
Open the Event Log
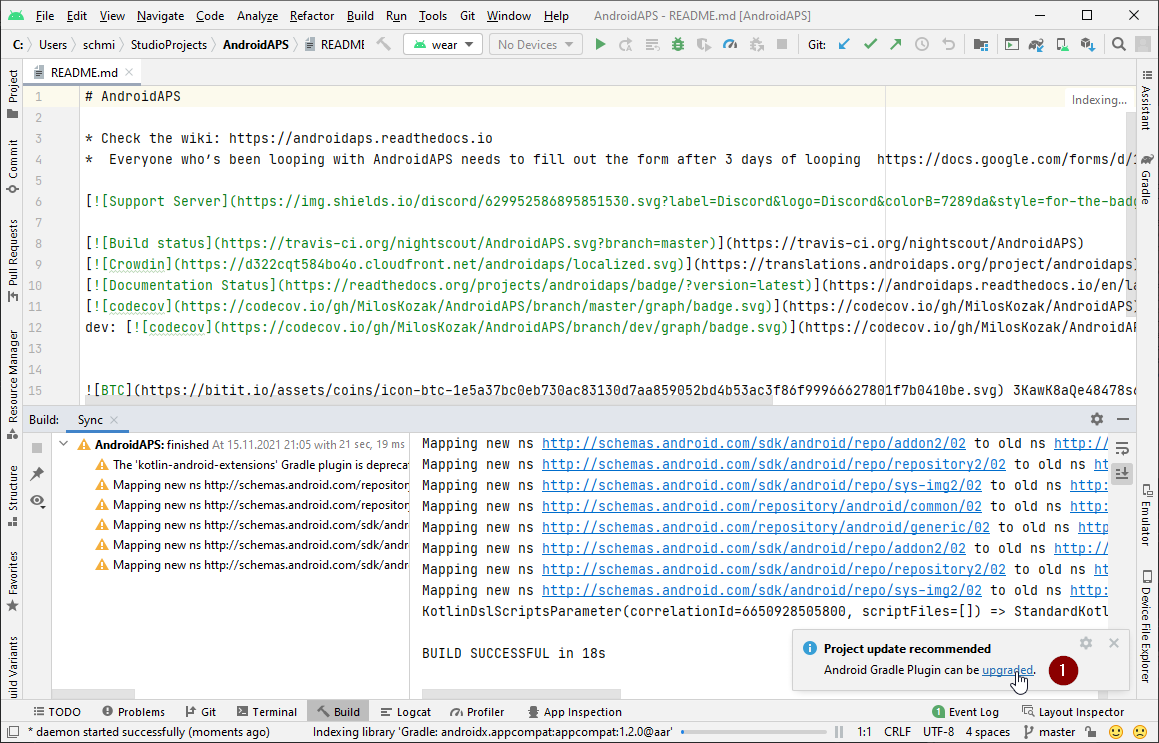click(x=965, y=712)
